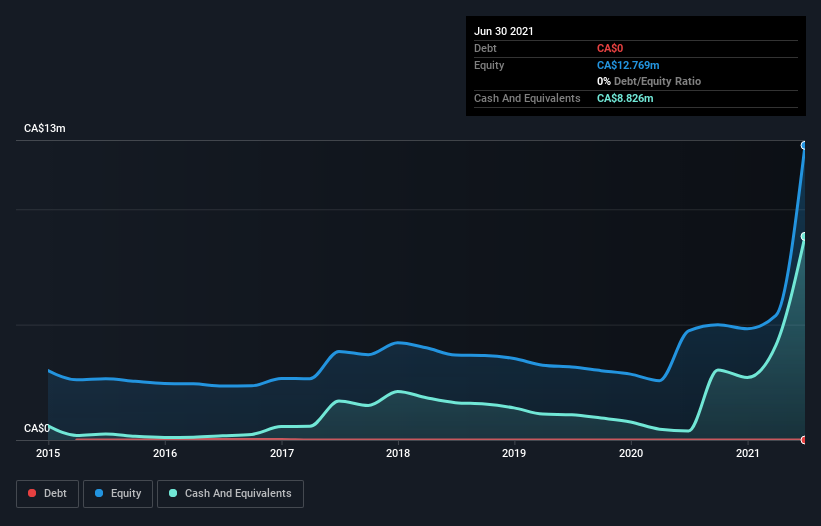
Task: Click the tooltip Equity row label
Action: coord(489,65)
